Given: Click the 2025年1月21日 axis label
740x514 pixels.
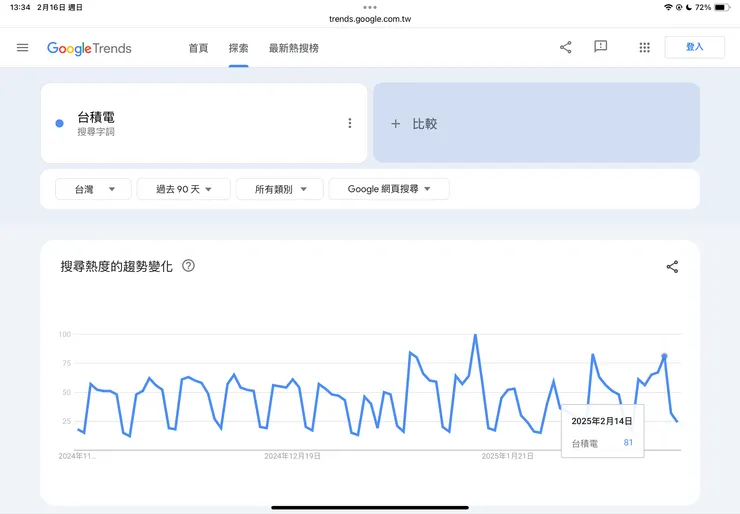Looking at the screenshot, I should coord(507,456).
